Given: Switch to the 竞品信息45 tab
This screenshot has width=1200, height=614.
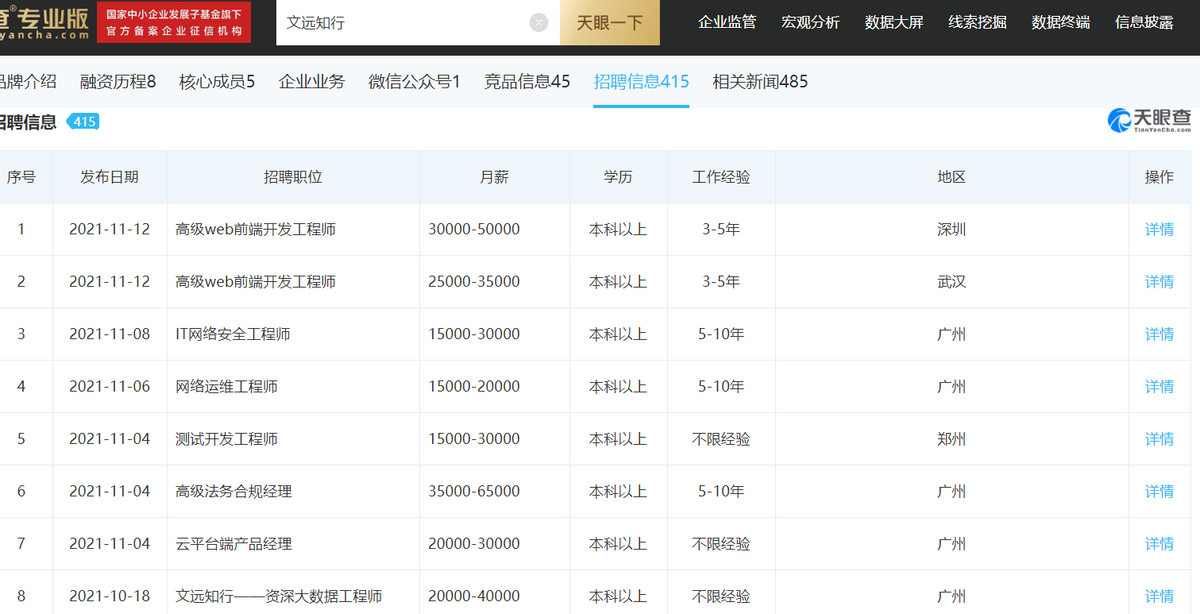Looking at the screenshot, I should point(527,82).
